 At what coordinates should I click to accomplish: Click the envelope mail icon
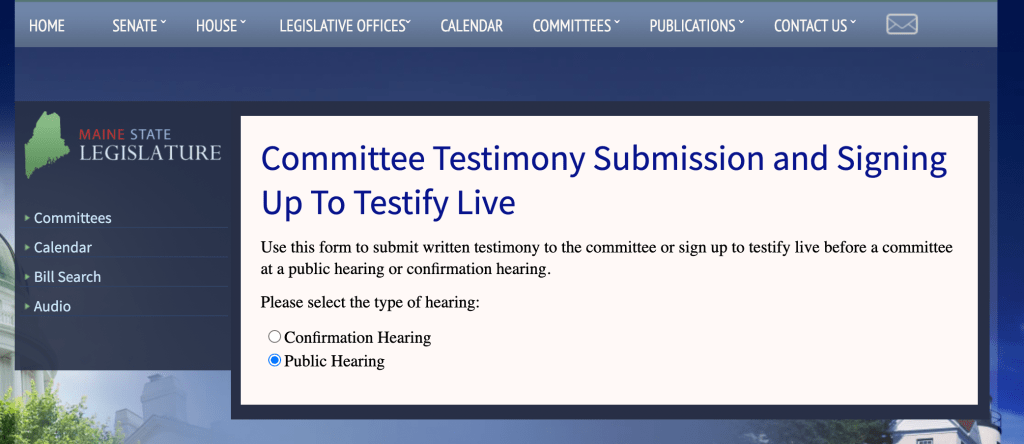[901, 25]
